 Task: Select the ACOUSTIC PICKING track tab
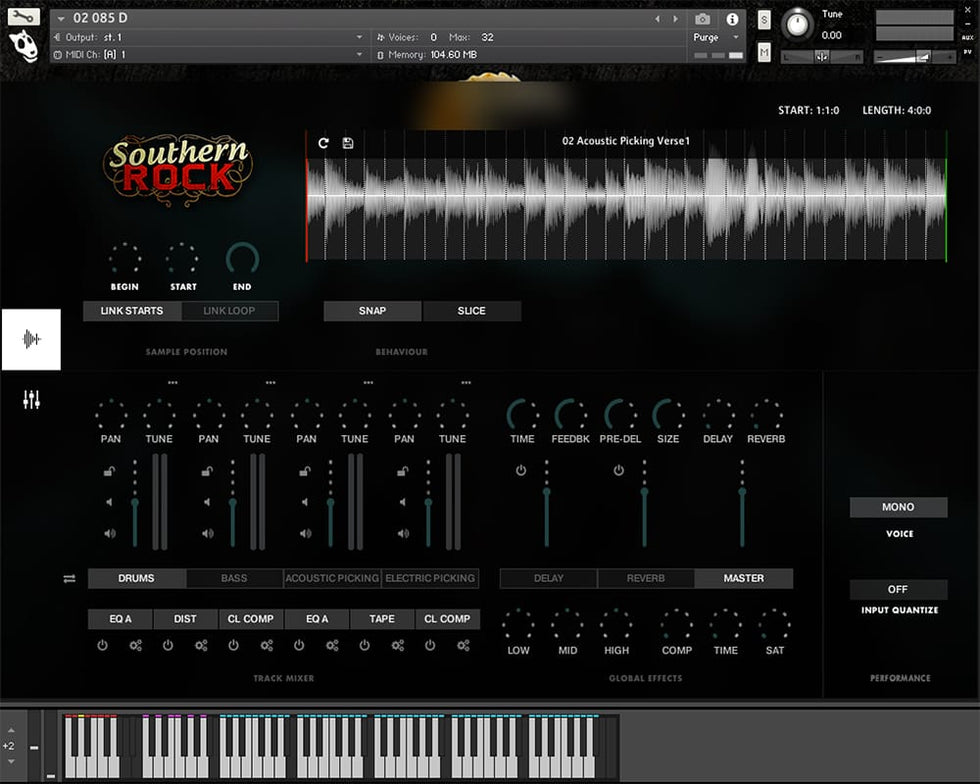point(332,578)
